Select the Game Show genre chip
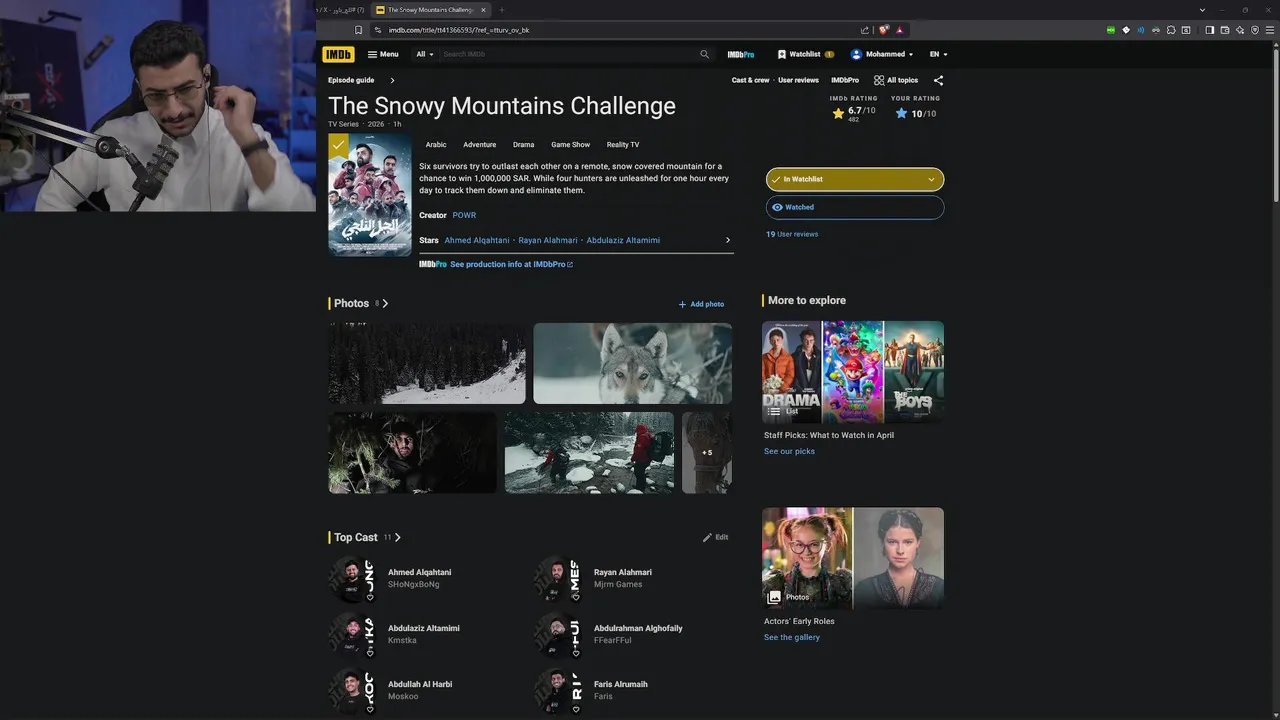The width and height of the screenshot is (1280, 720). 571,145
